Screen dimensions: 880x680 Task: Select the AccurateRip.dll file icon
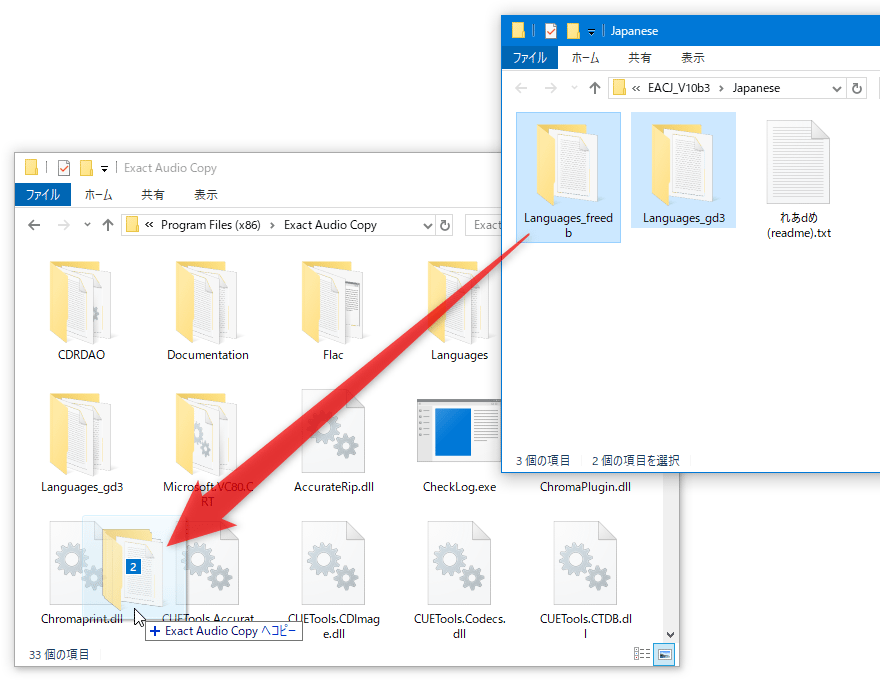[333, 432]
